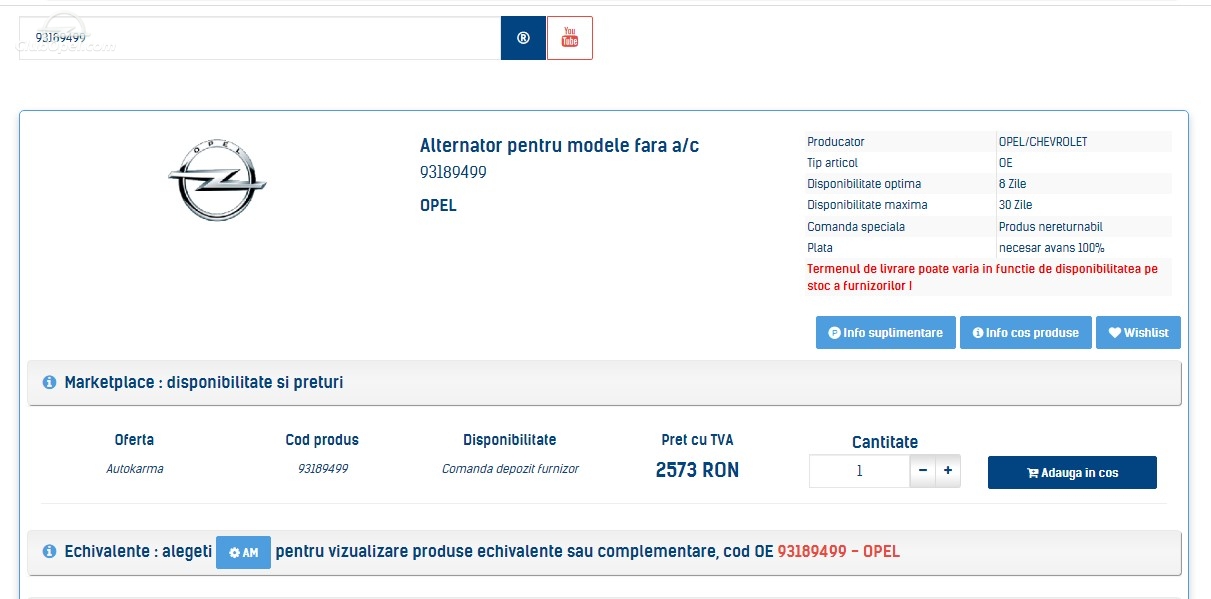Click the Echivalente section info icon
This screenshot has width=1211, height=599.
(x=50, y=552)
